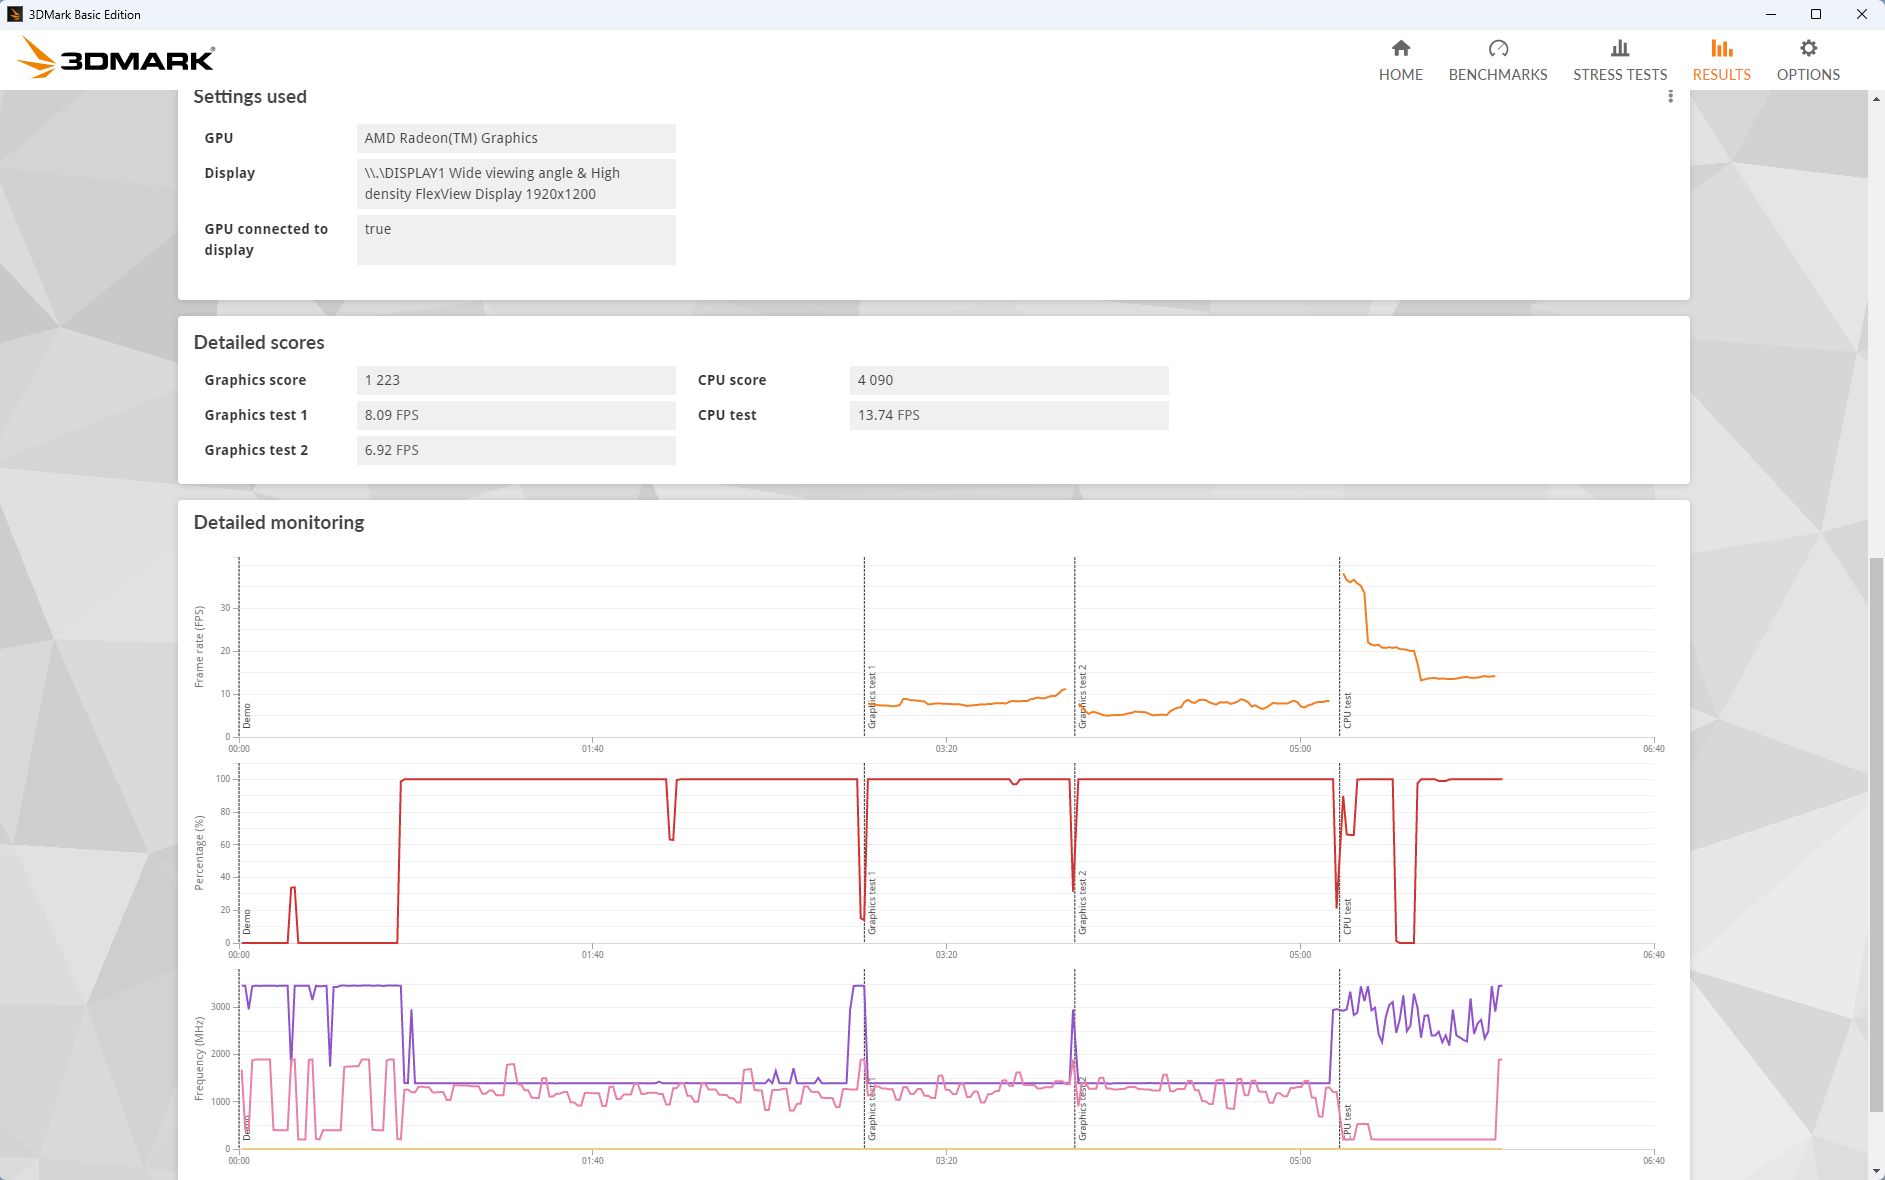Click the Graphics test 1 marker on frame rate chart

[x=872, y=697]
